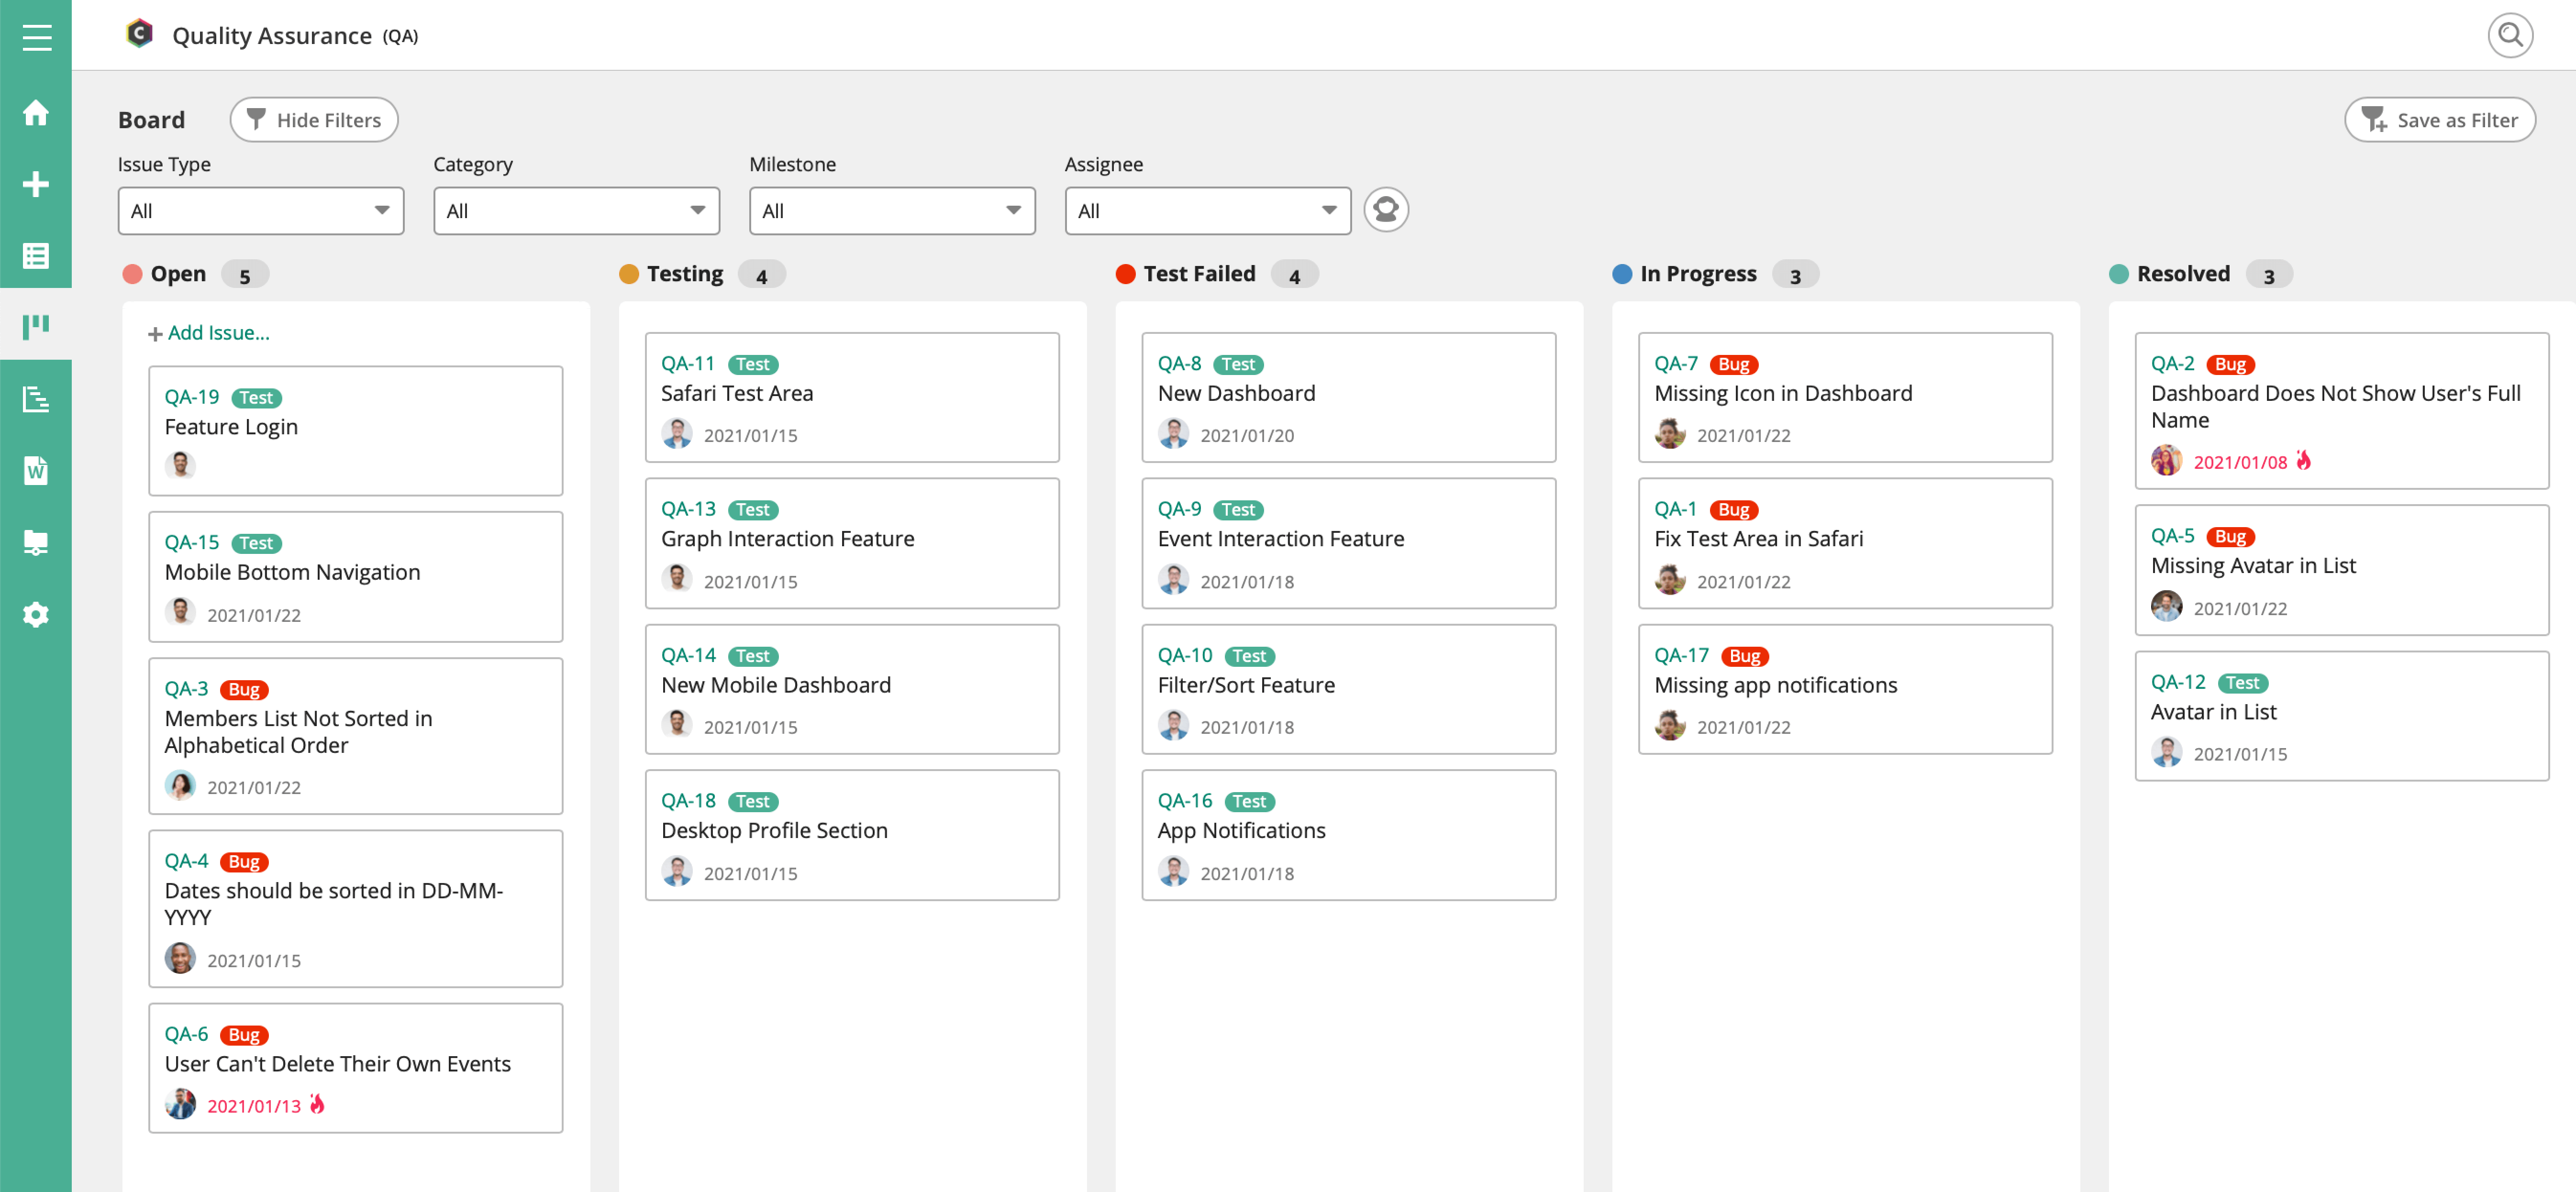Viewport: 2576px width, 1192px height.
Task: Click the red Test Failed status dot
Action: click(1125, 274)
